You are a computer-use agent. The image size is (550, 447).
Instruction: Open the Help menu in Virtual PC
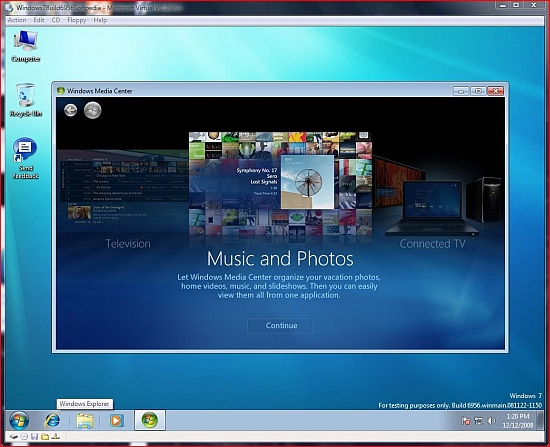(x=100, y=20)
